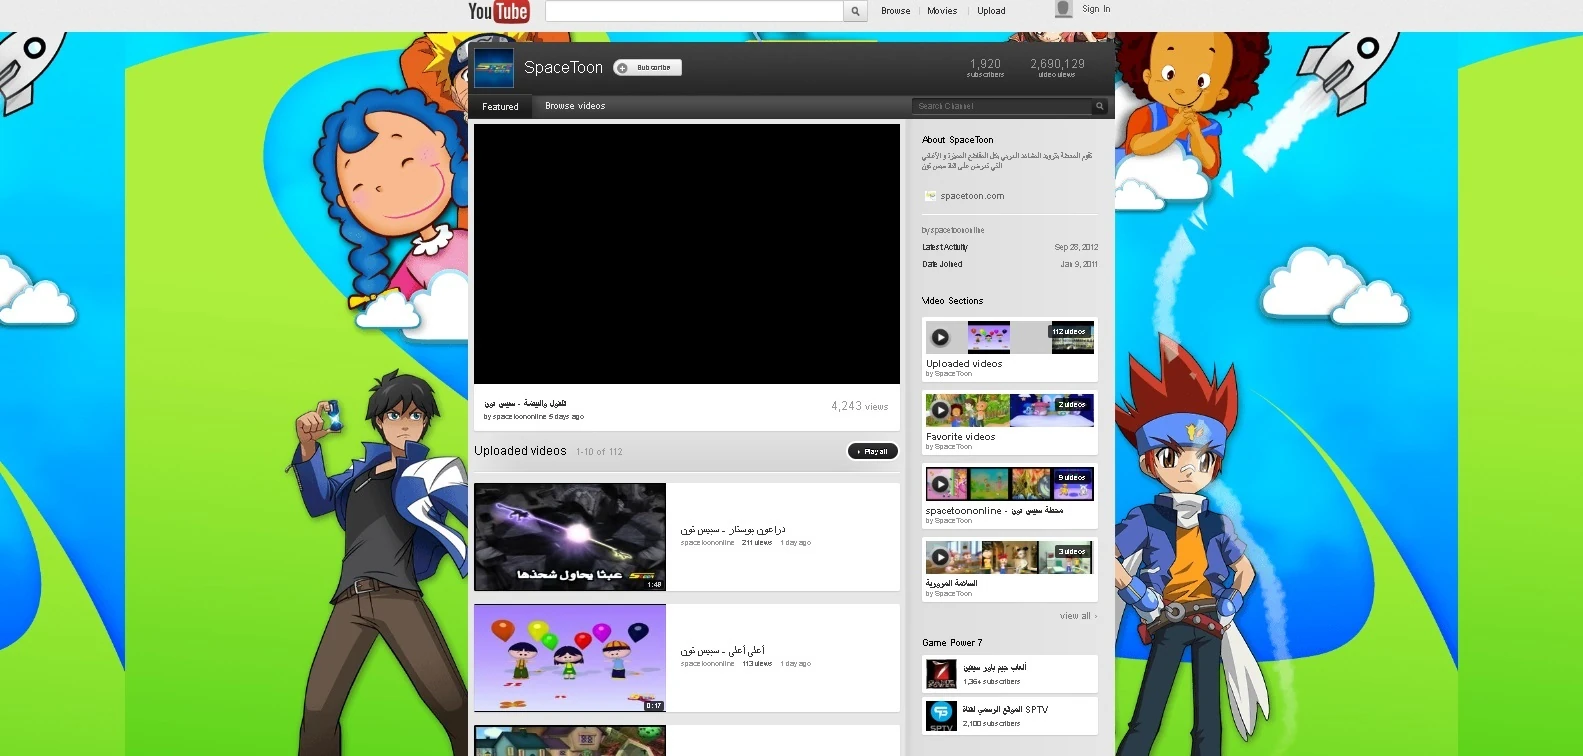This screenshot has width=1583, height=756.
Task: Open the red Z channel icon under Game Power 7
Action: 941,674
